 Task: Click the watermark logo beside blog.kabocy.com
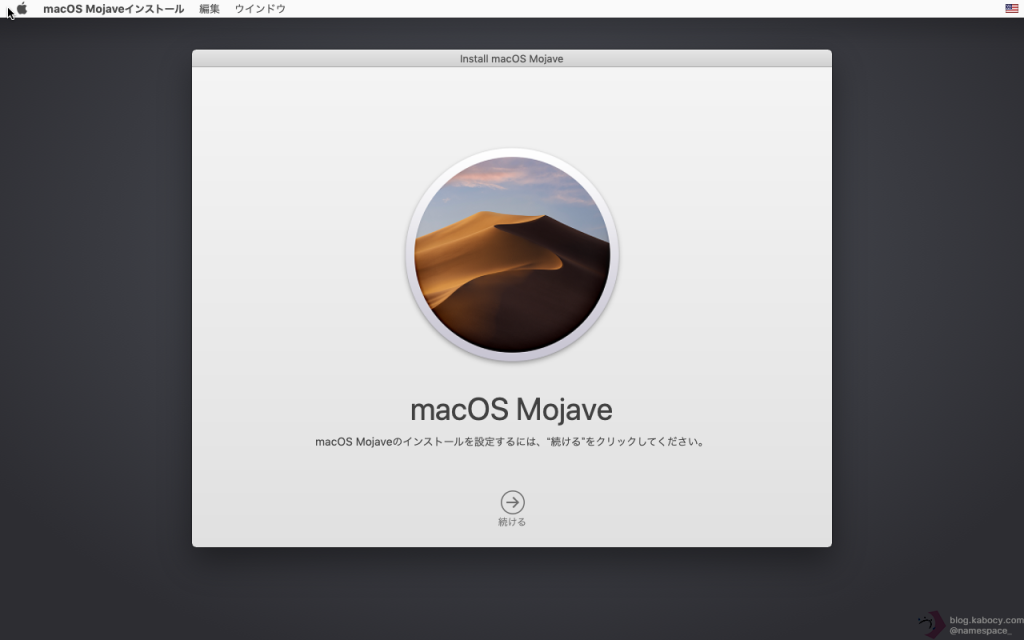pos(932,624)
